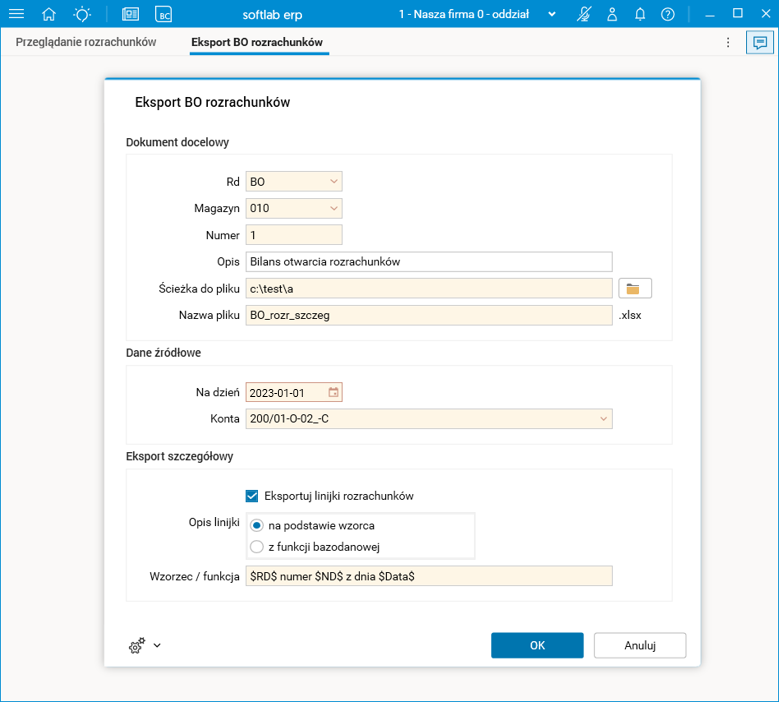The width and height of the screenshot is (779, 702).
Task: Go to the home screen icon
Action: click(x=49, y=14)
